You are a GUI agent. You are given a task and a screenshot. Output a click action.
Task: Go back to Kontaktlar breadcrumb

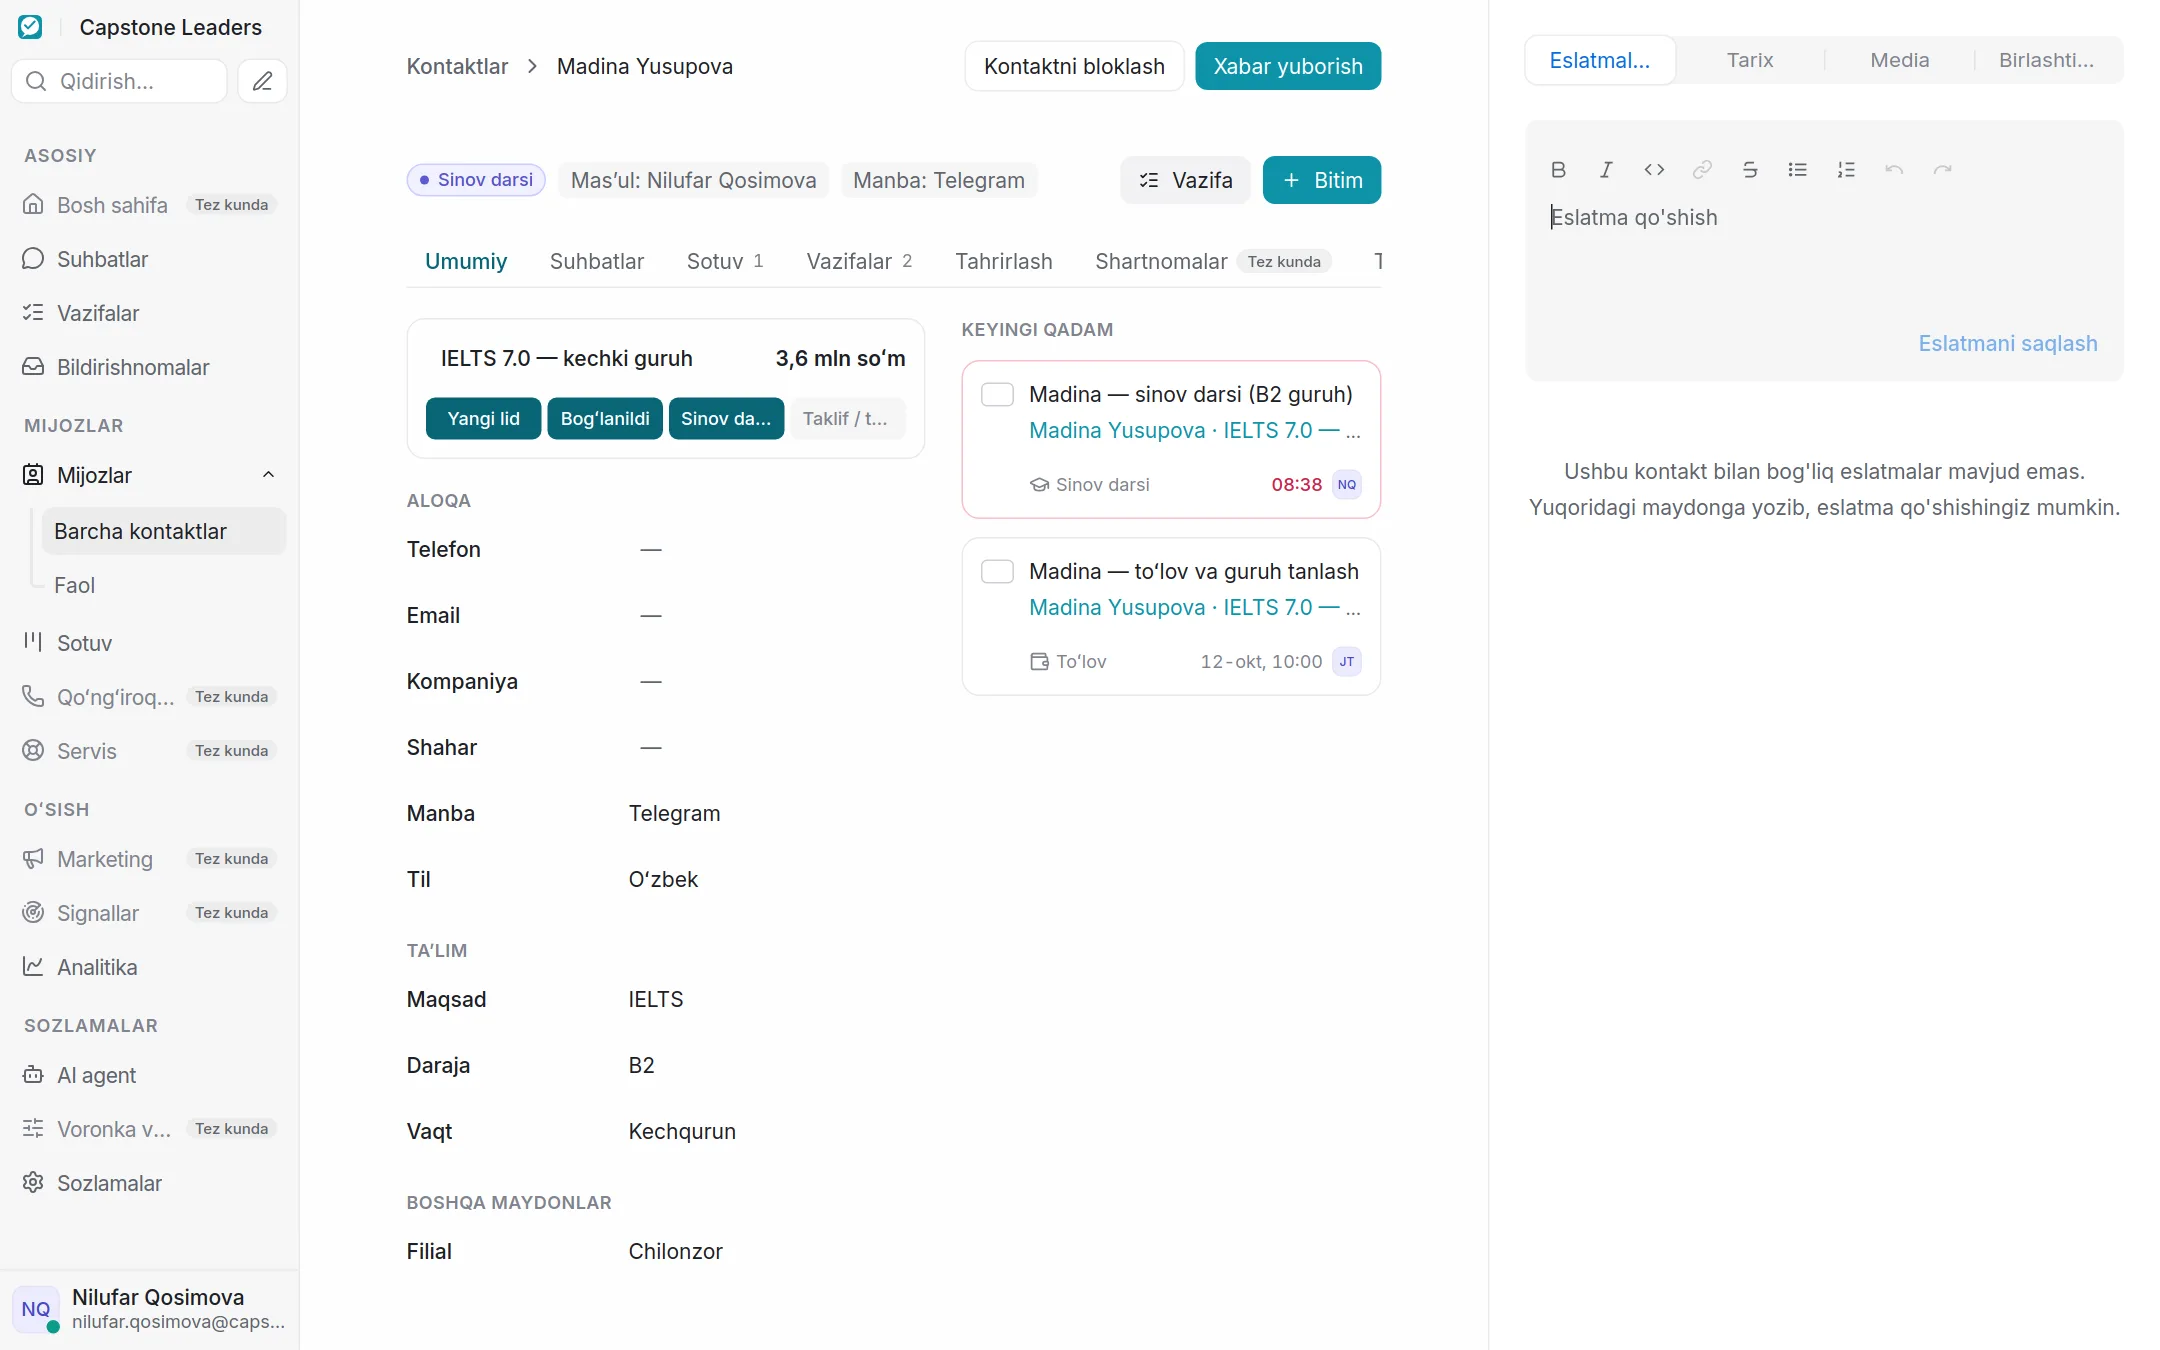(x=457, y=66)
